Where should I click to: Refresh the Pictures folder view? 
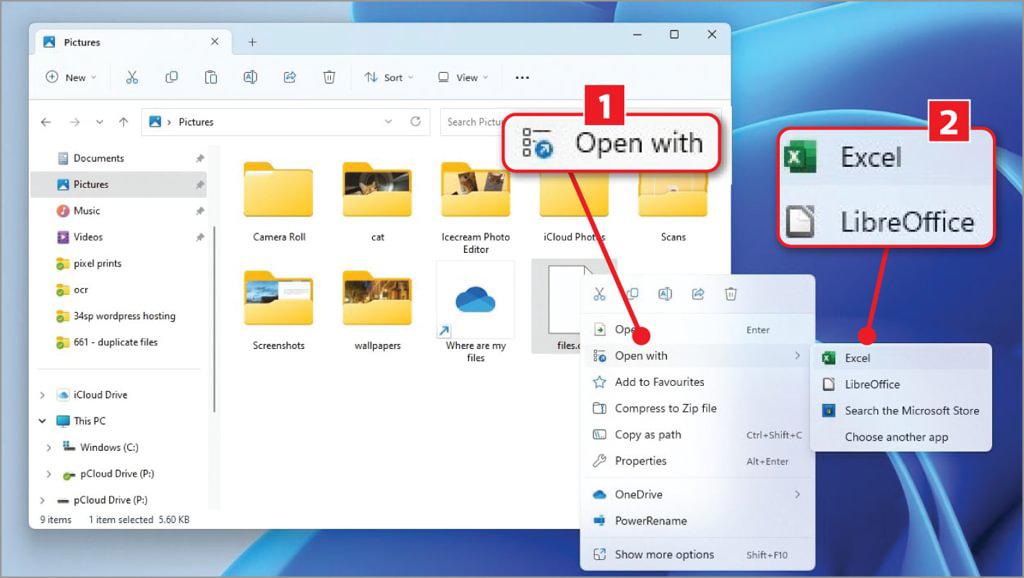click(x=415, y=121)
